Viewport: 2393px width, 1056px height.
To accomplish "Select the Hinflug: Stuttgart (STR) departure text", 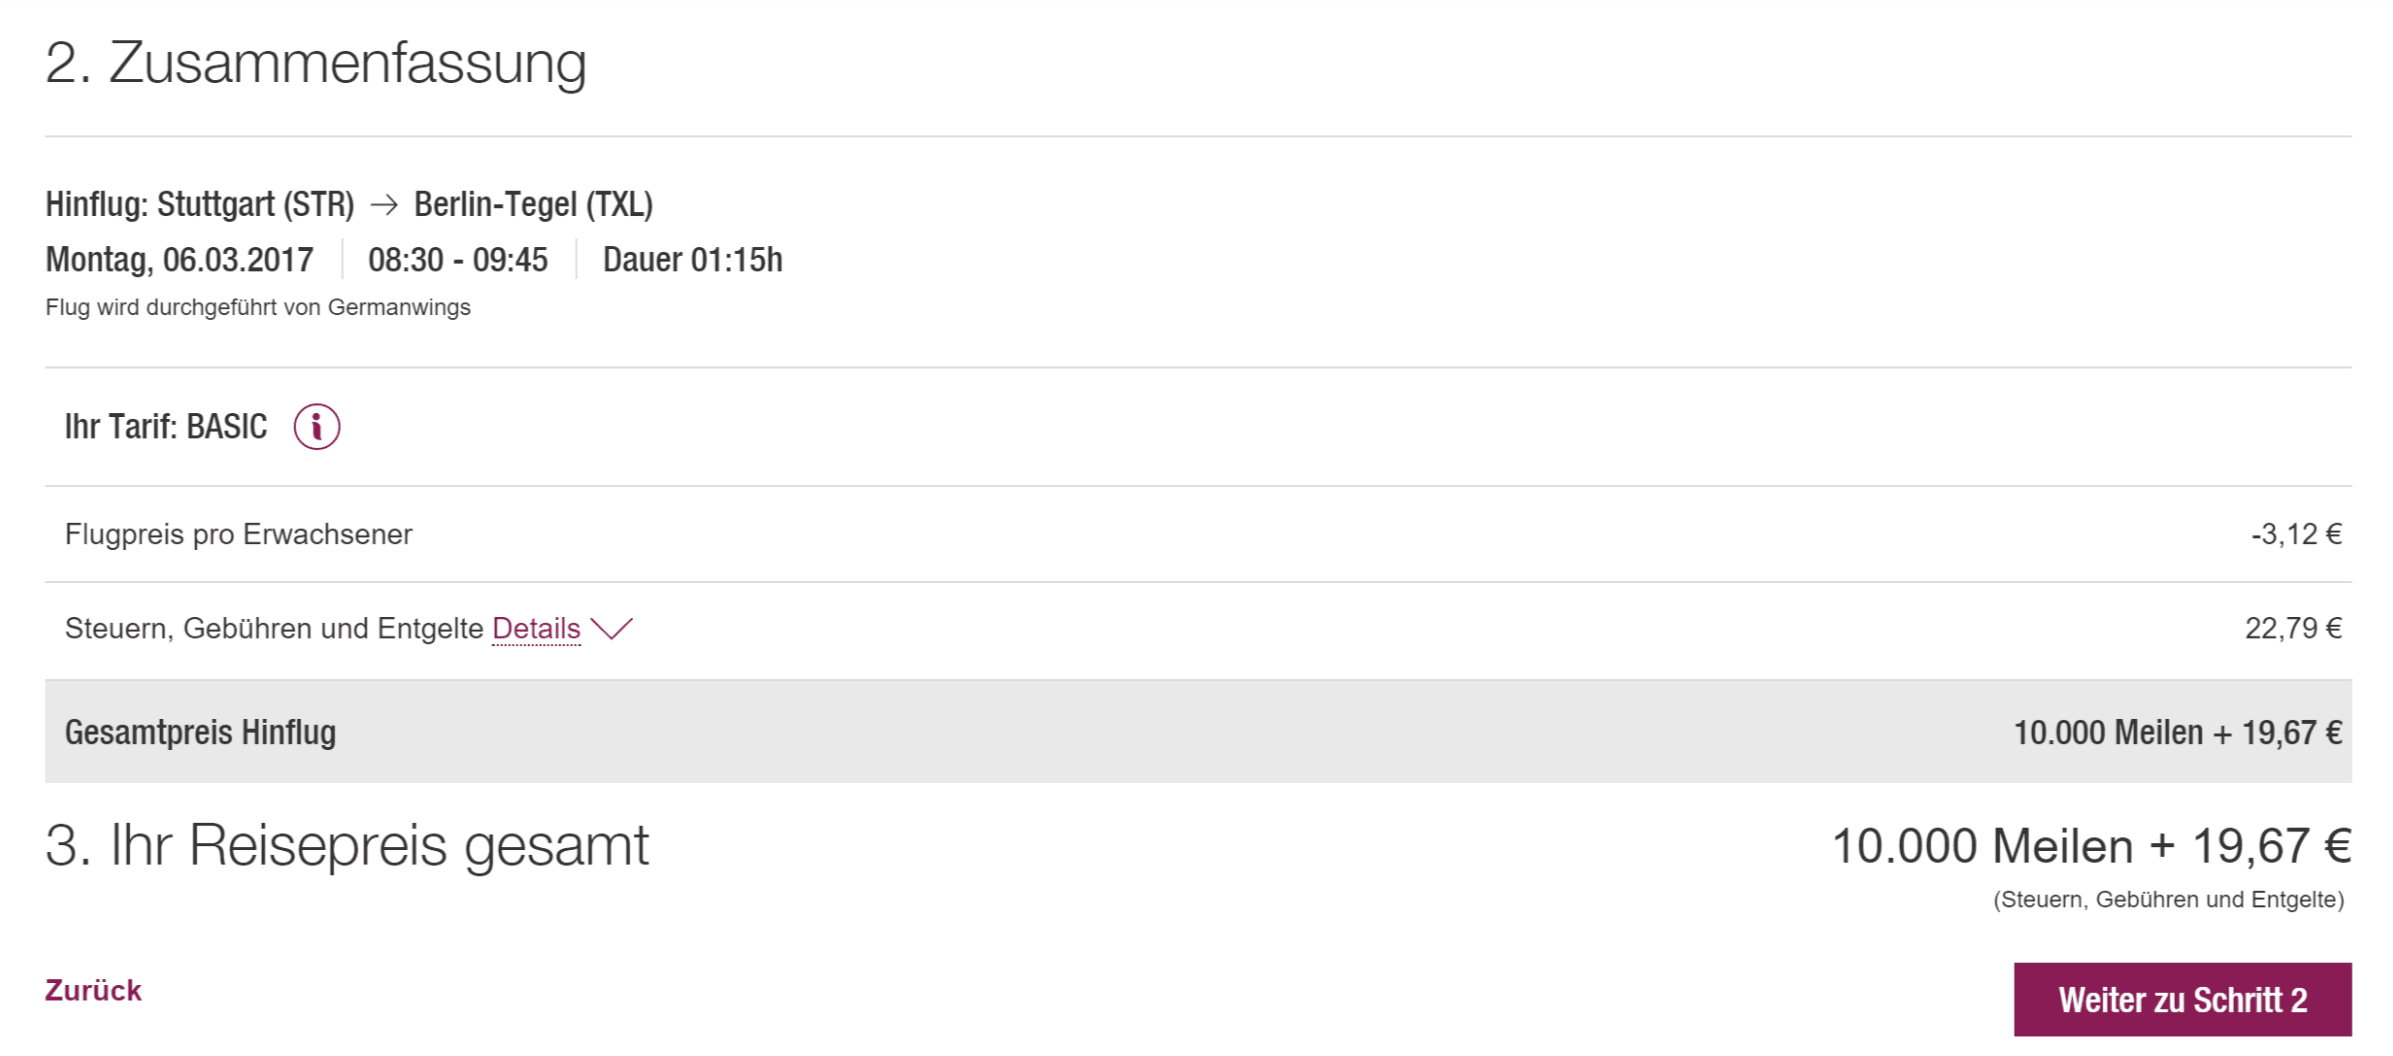I will 200,205.
